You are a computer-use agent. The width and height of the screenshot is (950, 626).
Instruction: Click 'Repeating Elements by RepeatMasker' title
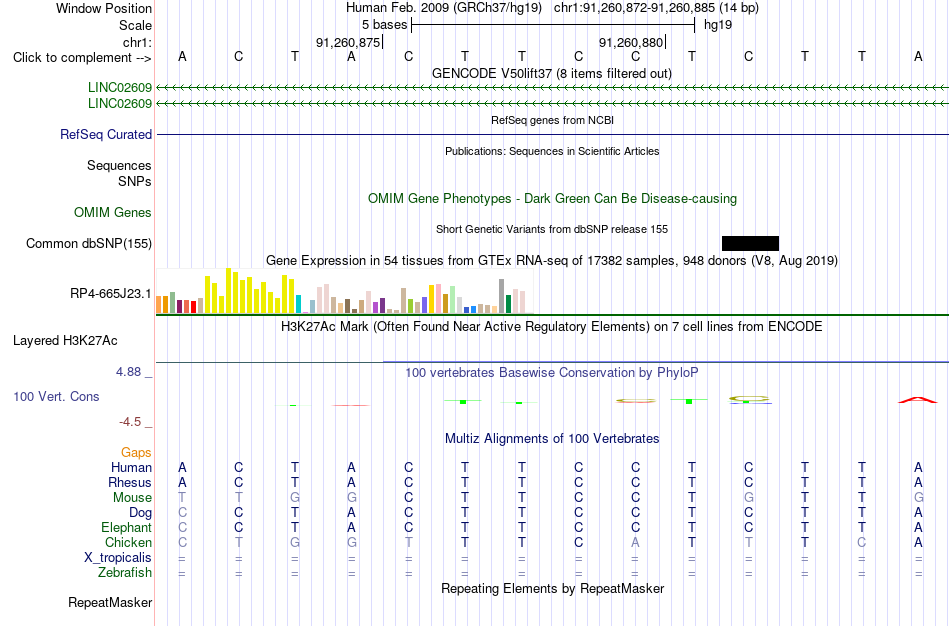(553, 588)
